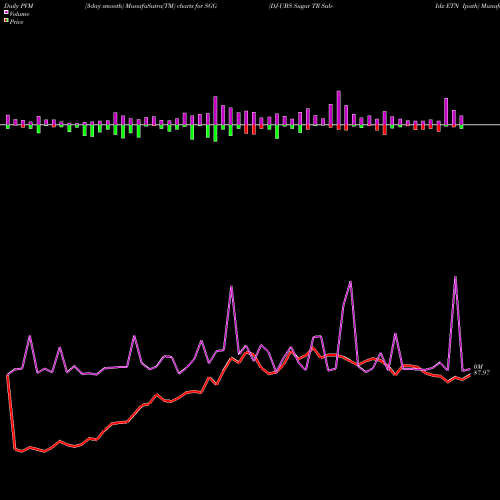The height and width of the screenshot is (500, 500).
Task: Click the 'Daily PVM' title text
Action: [x=19, y=6]
